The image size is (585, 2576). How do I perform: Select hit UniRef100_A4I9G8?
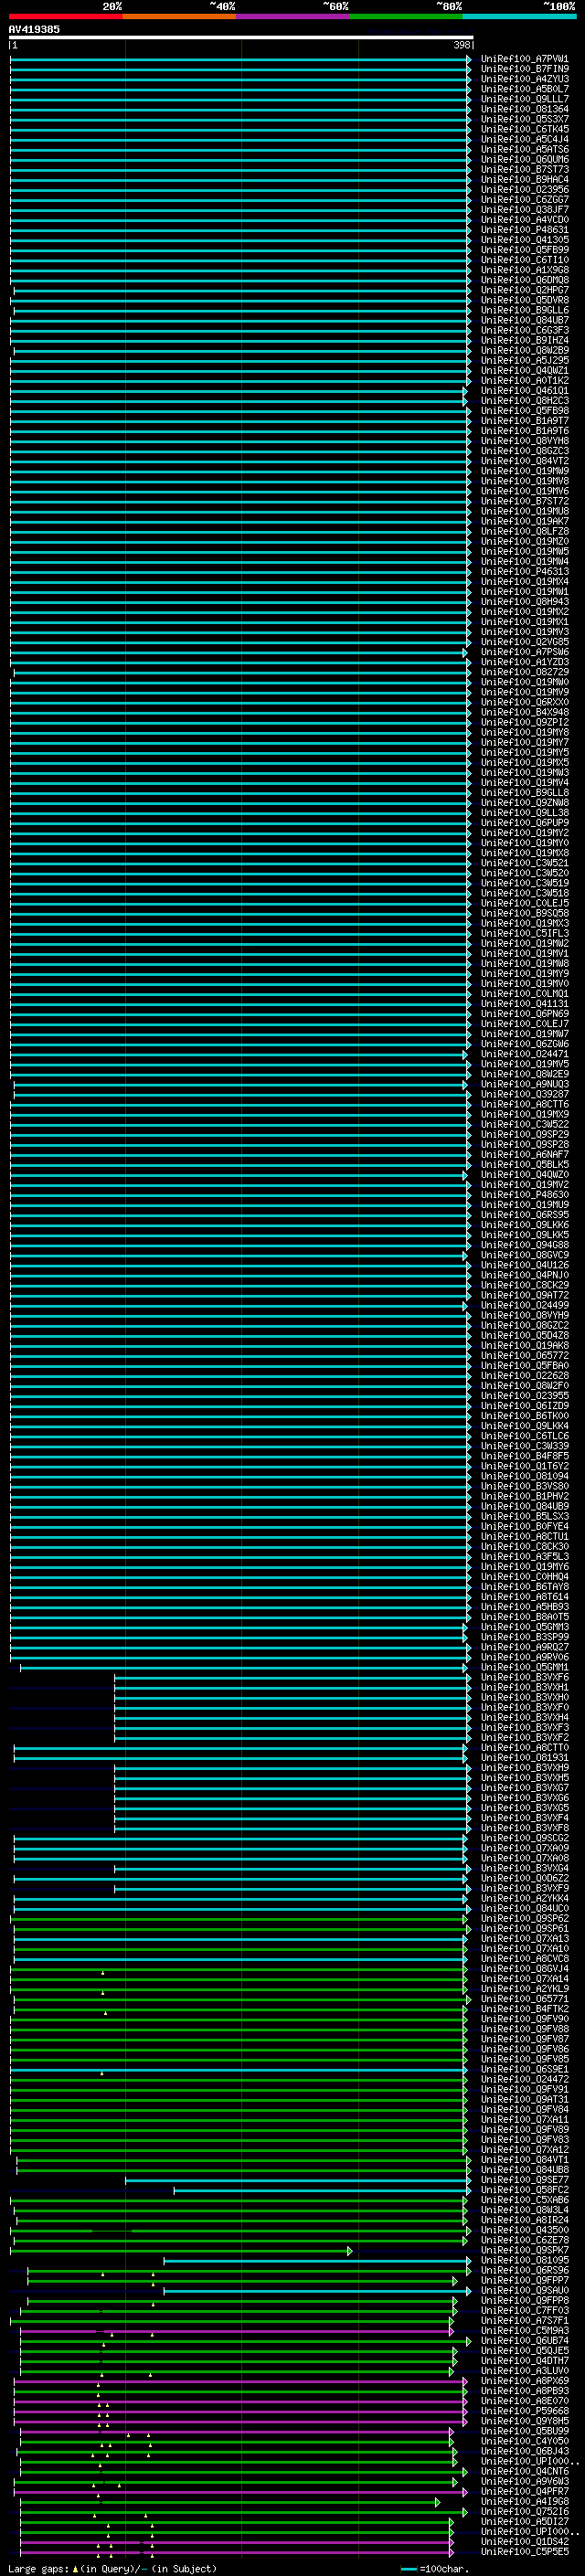coord(524,2501)
